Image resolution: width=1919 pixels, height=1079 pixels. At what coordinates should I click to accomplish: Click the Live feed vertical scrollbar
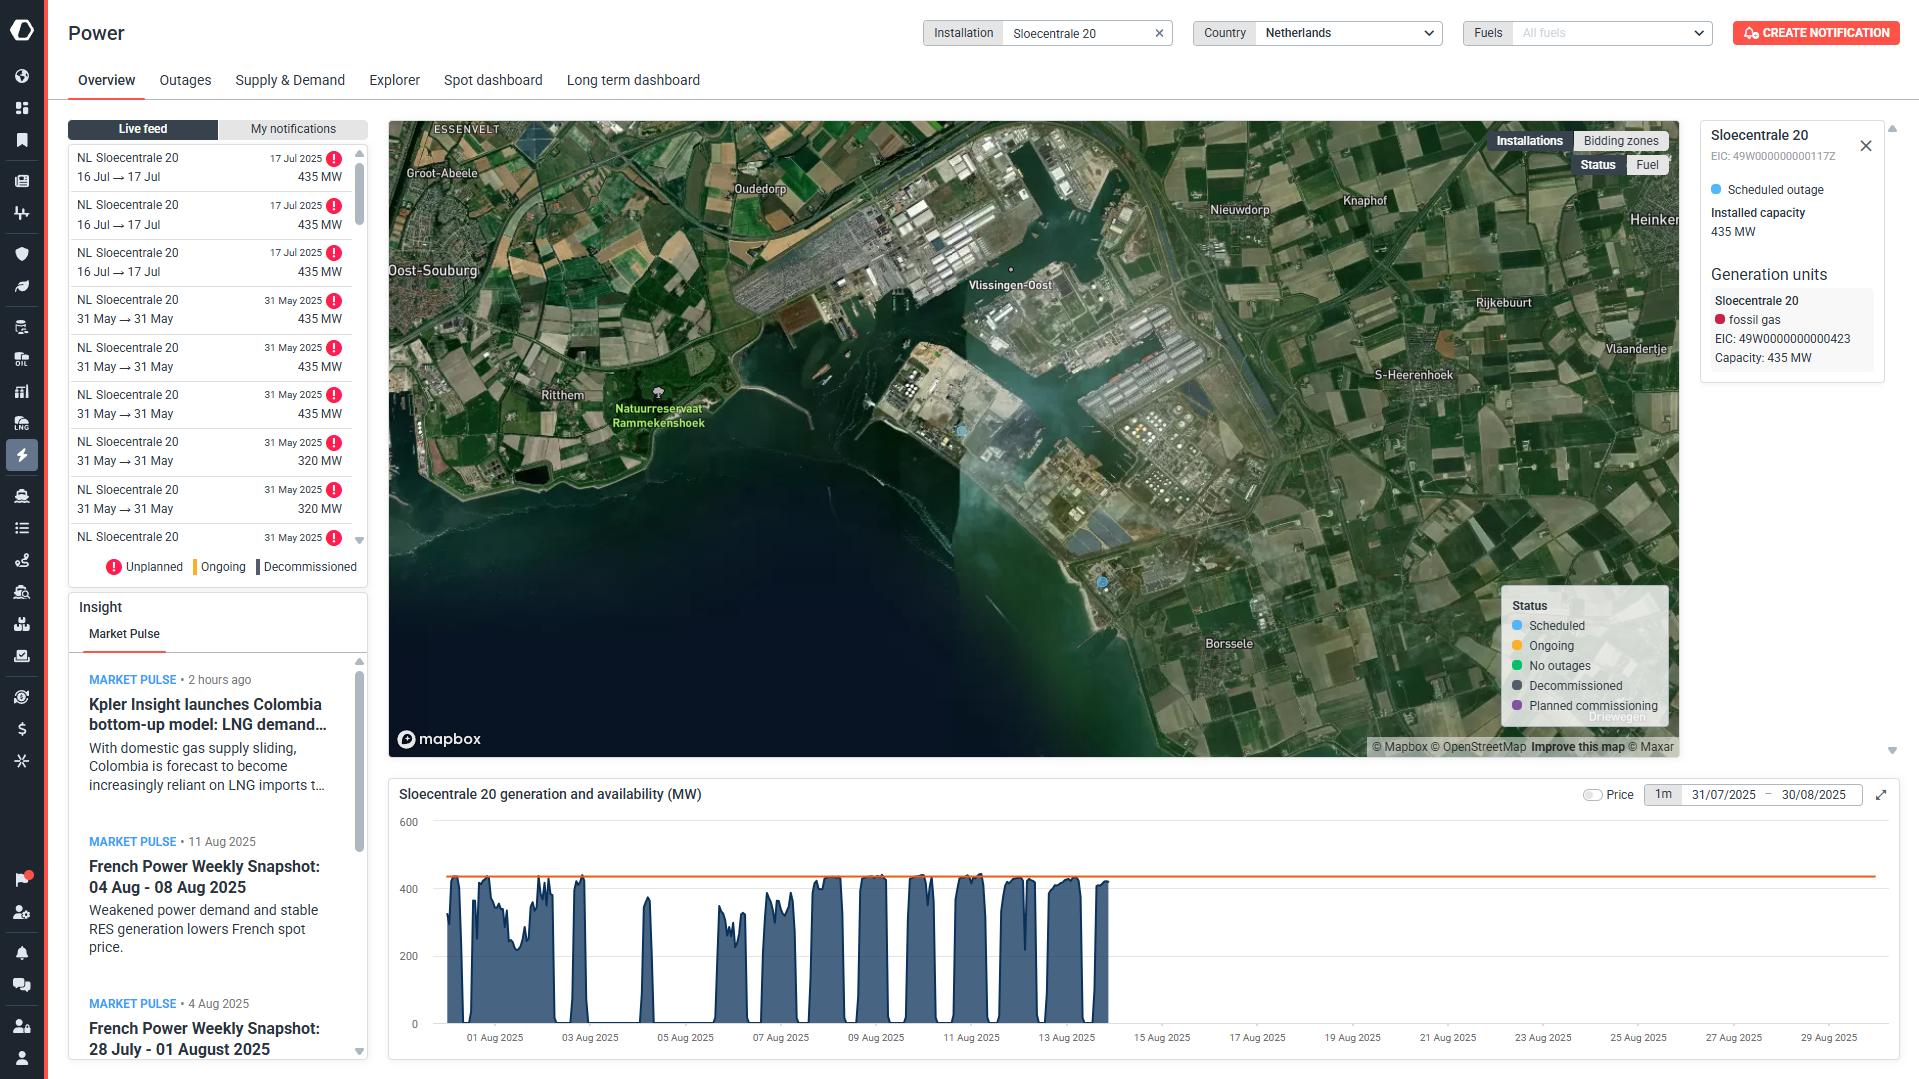[359, 195]
